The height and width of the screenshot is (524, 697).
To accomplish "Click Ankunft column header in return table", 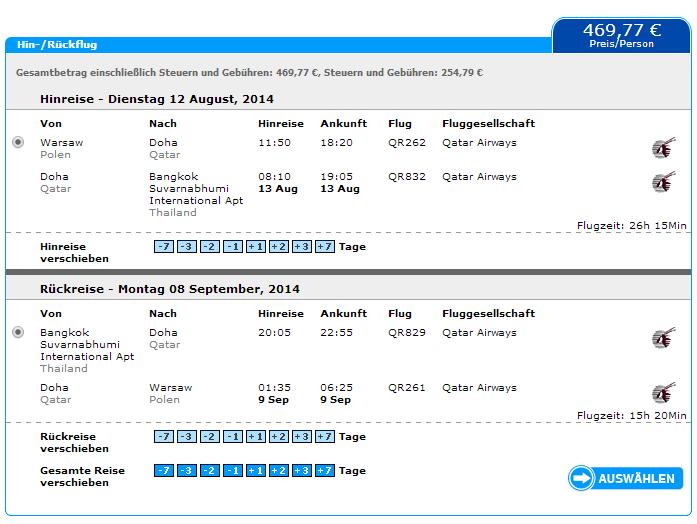I will (344, 314).
